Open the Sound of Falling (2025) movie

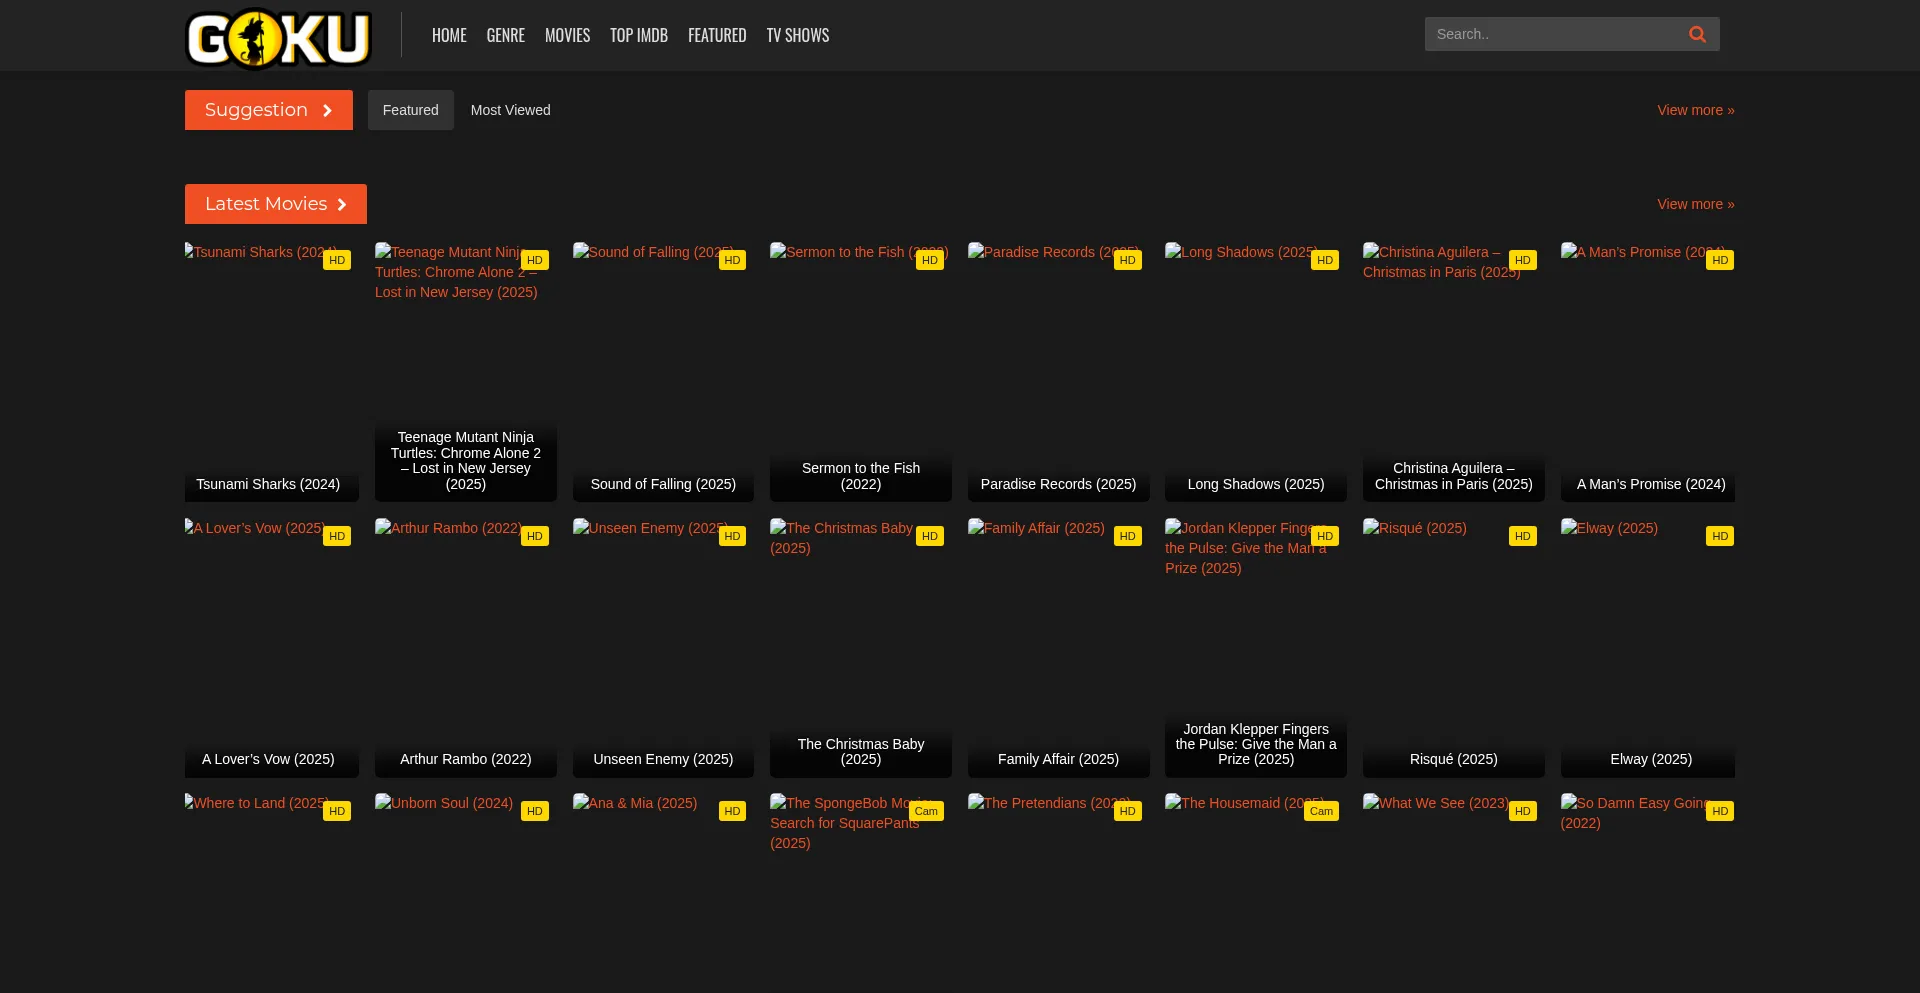[663, 372]
